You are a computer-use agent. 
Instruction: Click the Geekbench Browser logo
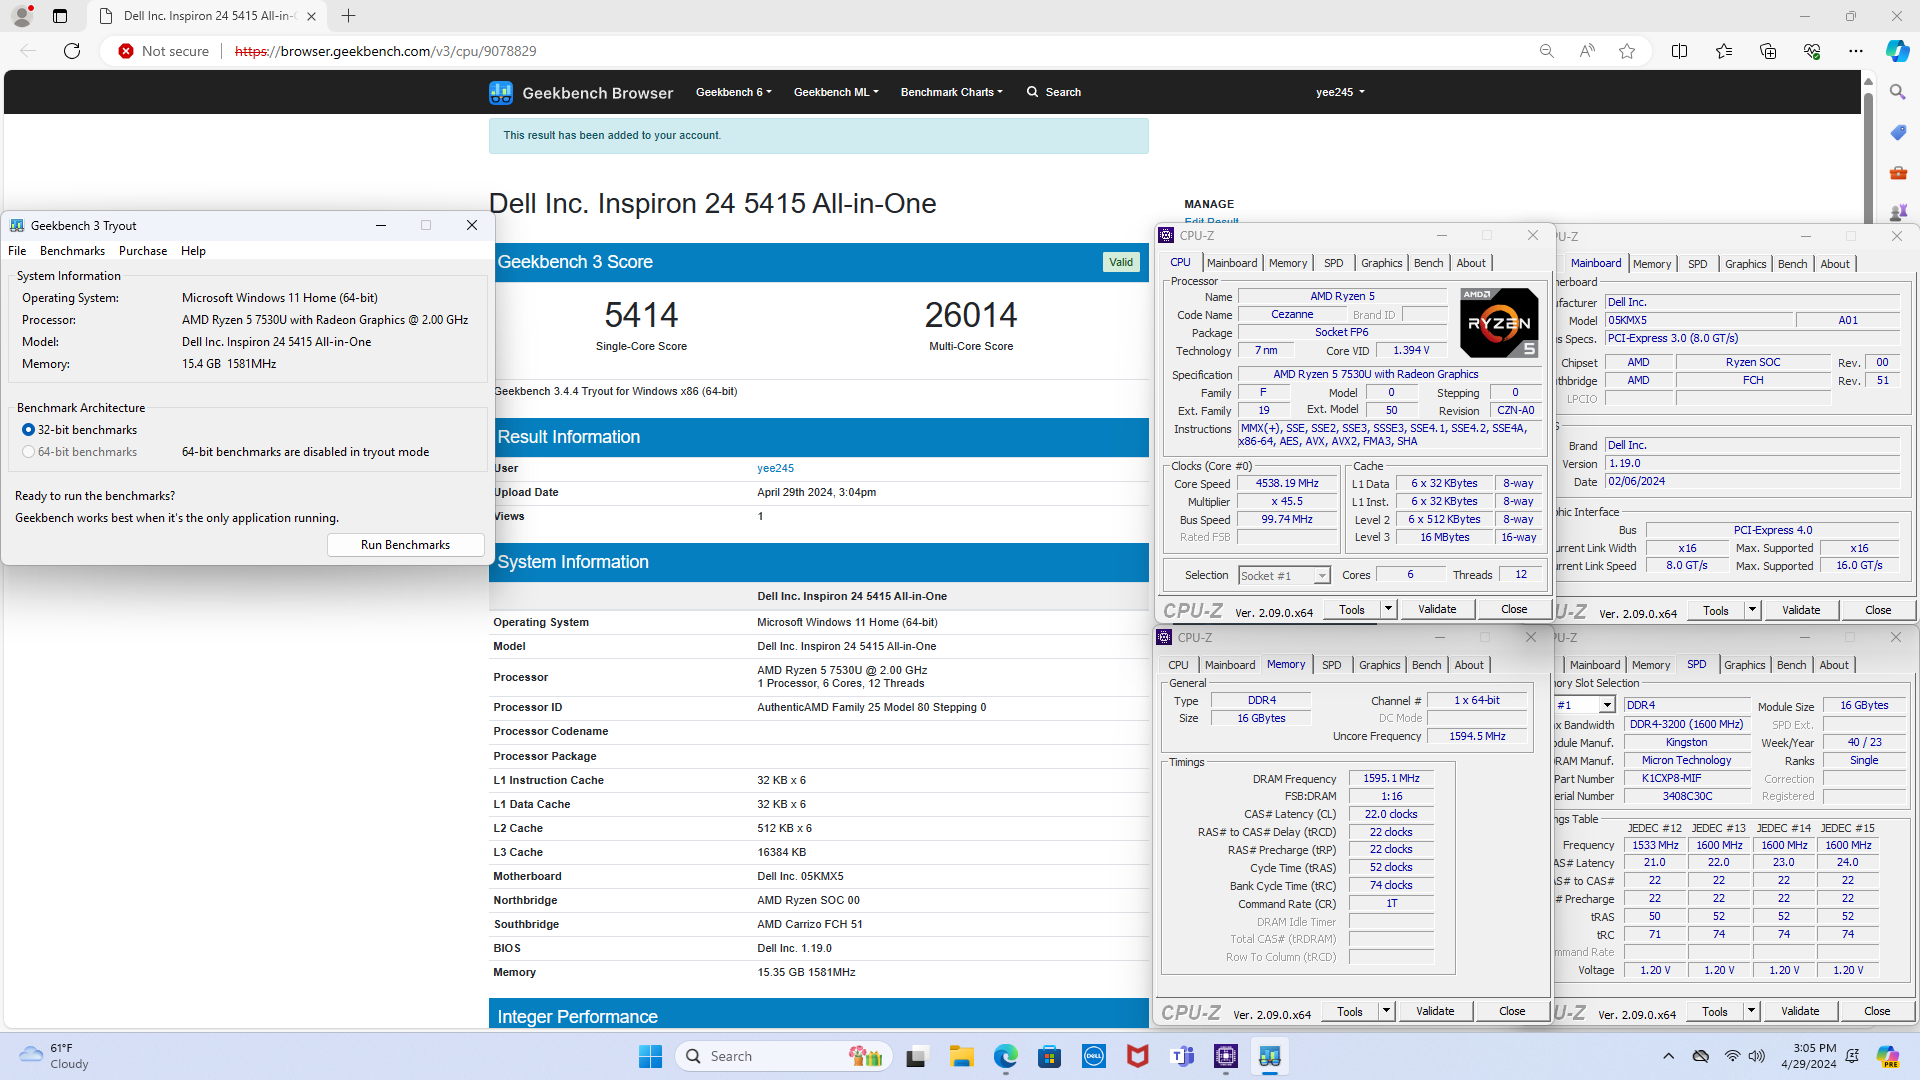click(x=581, y=93)
